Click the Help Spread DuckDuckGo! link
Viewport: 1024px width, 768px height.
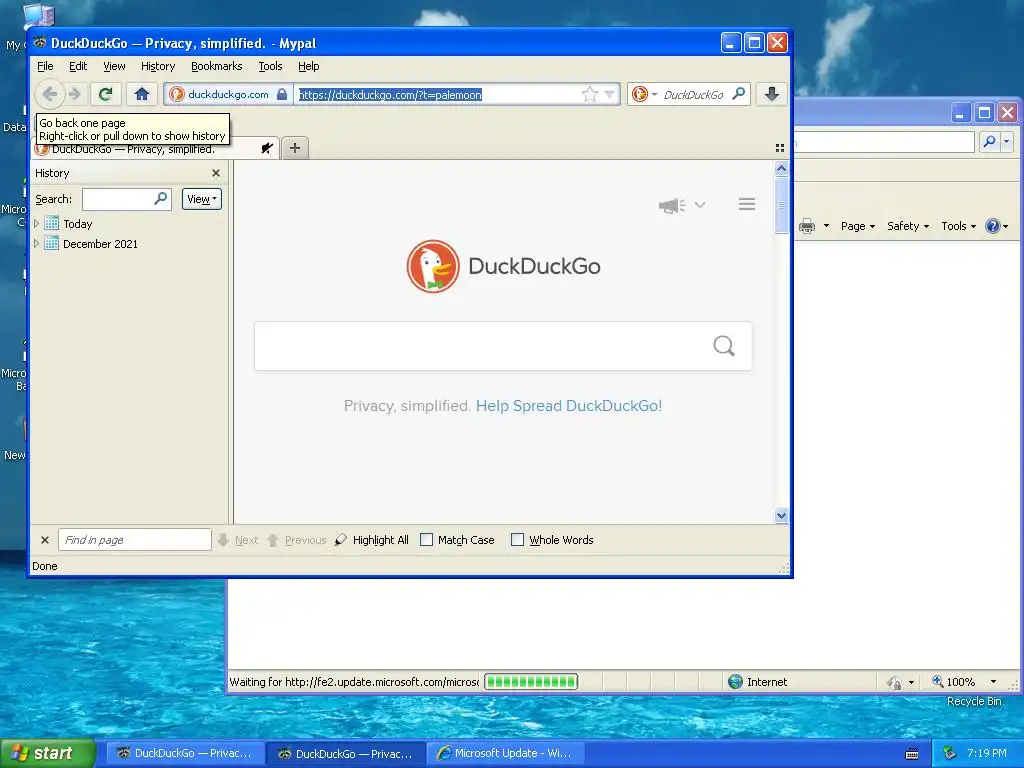coord(569,406)
